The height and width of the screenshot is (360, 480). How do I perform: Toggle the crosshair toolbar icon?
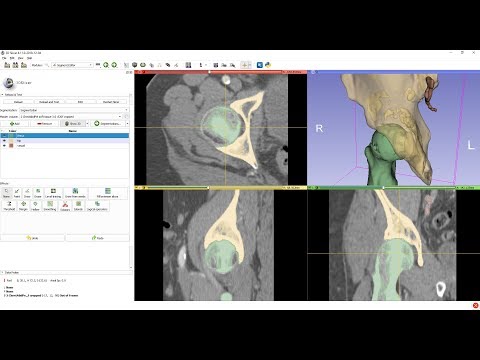tap(244, 65)
